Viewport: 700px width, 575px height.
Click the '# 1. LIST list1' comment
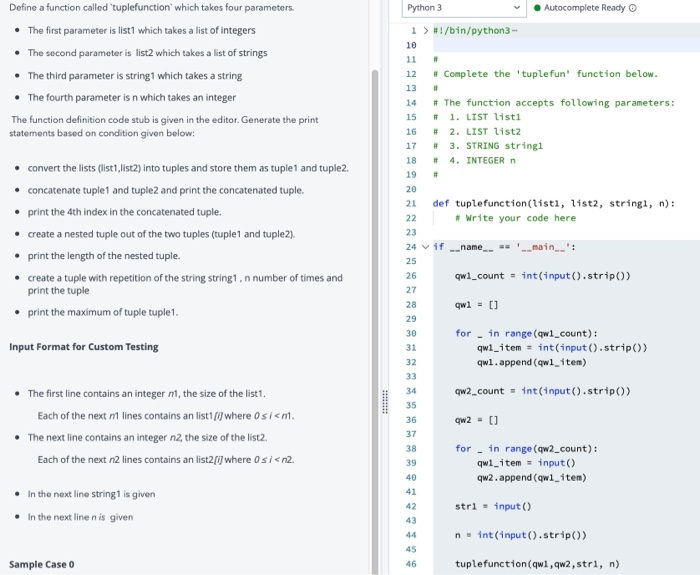pyautogui.click(x=476, y=117)
